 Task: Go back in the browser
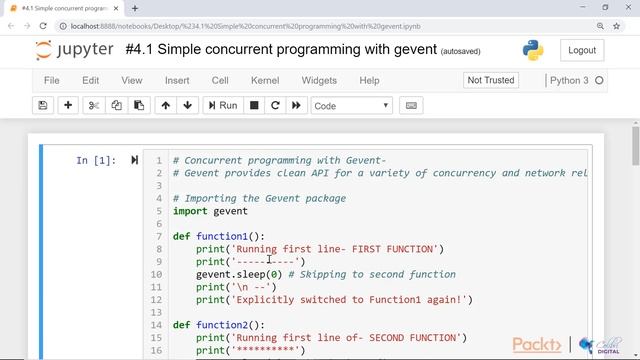pyautogui.click(x=11, y=26)
